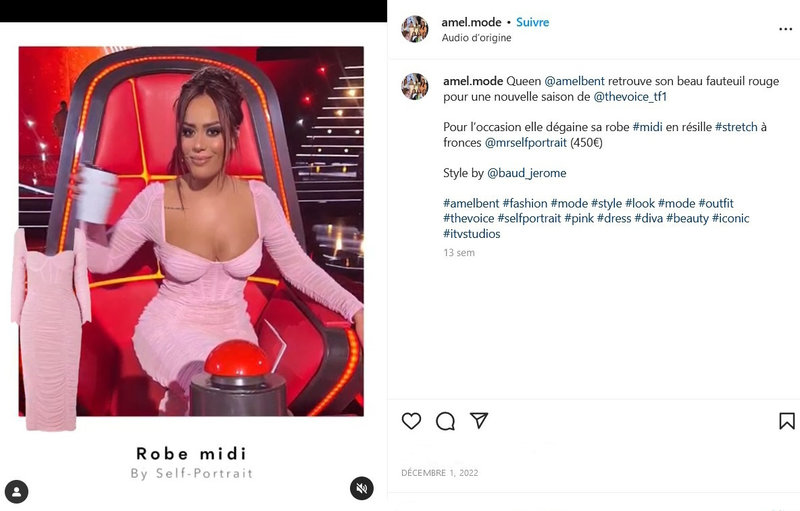Screen dimensions: 800x511
Task: Open amel.mode username in header
Action: [x=471, y=22]
